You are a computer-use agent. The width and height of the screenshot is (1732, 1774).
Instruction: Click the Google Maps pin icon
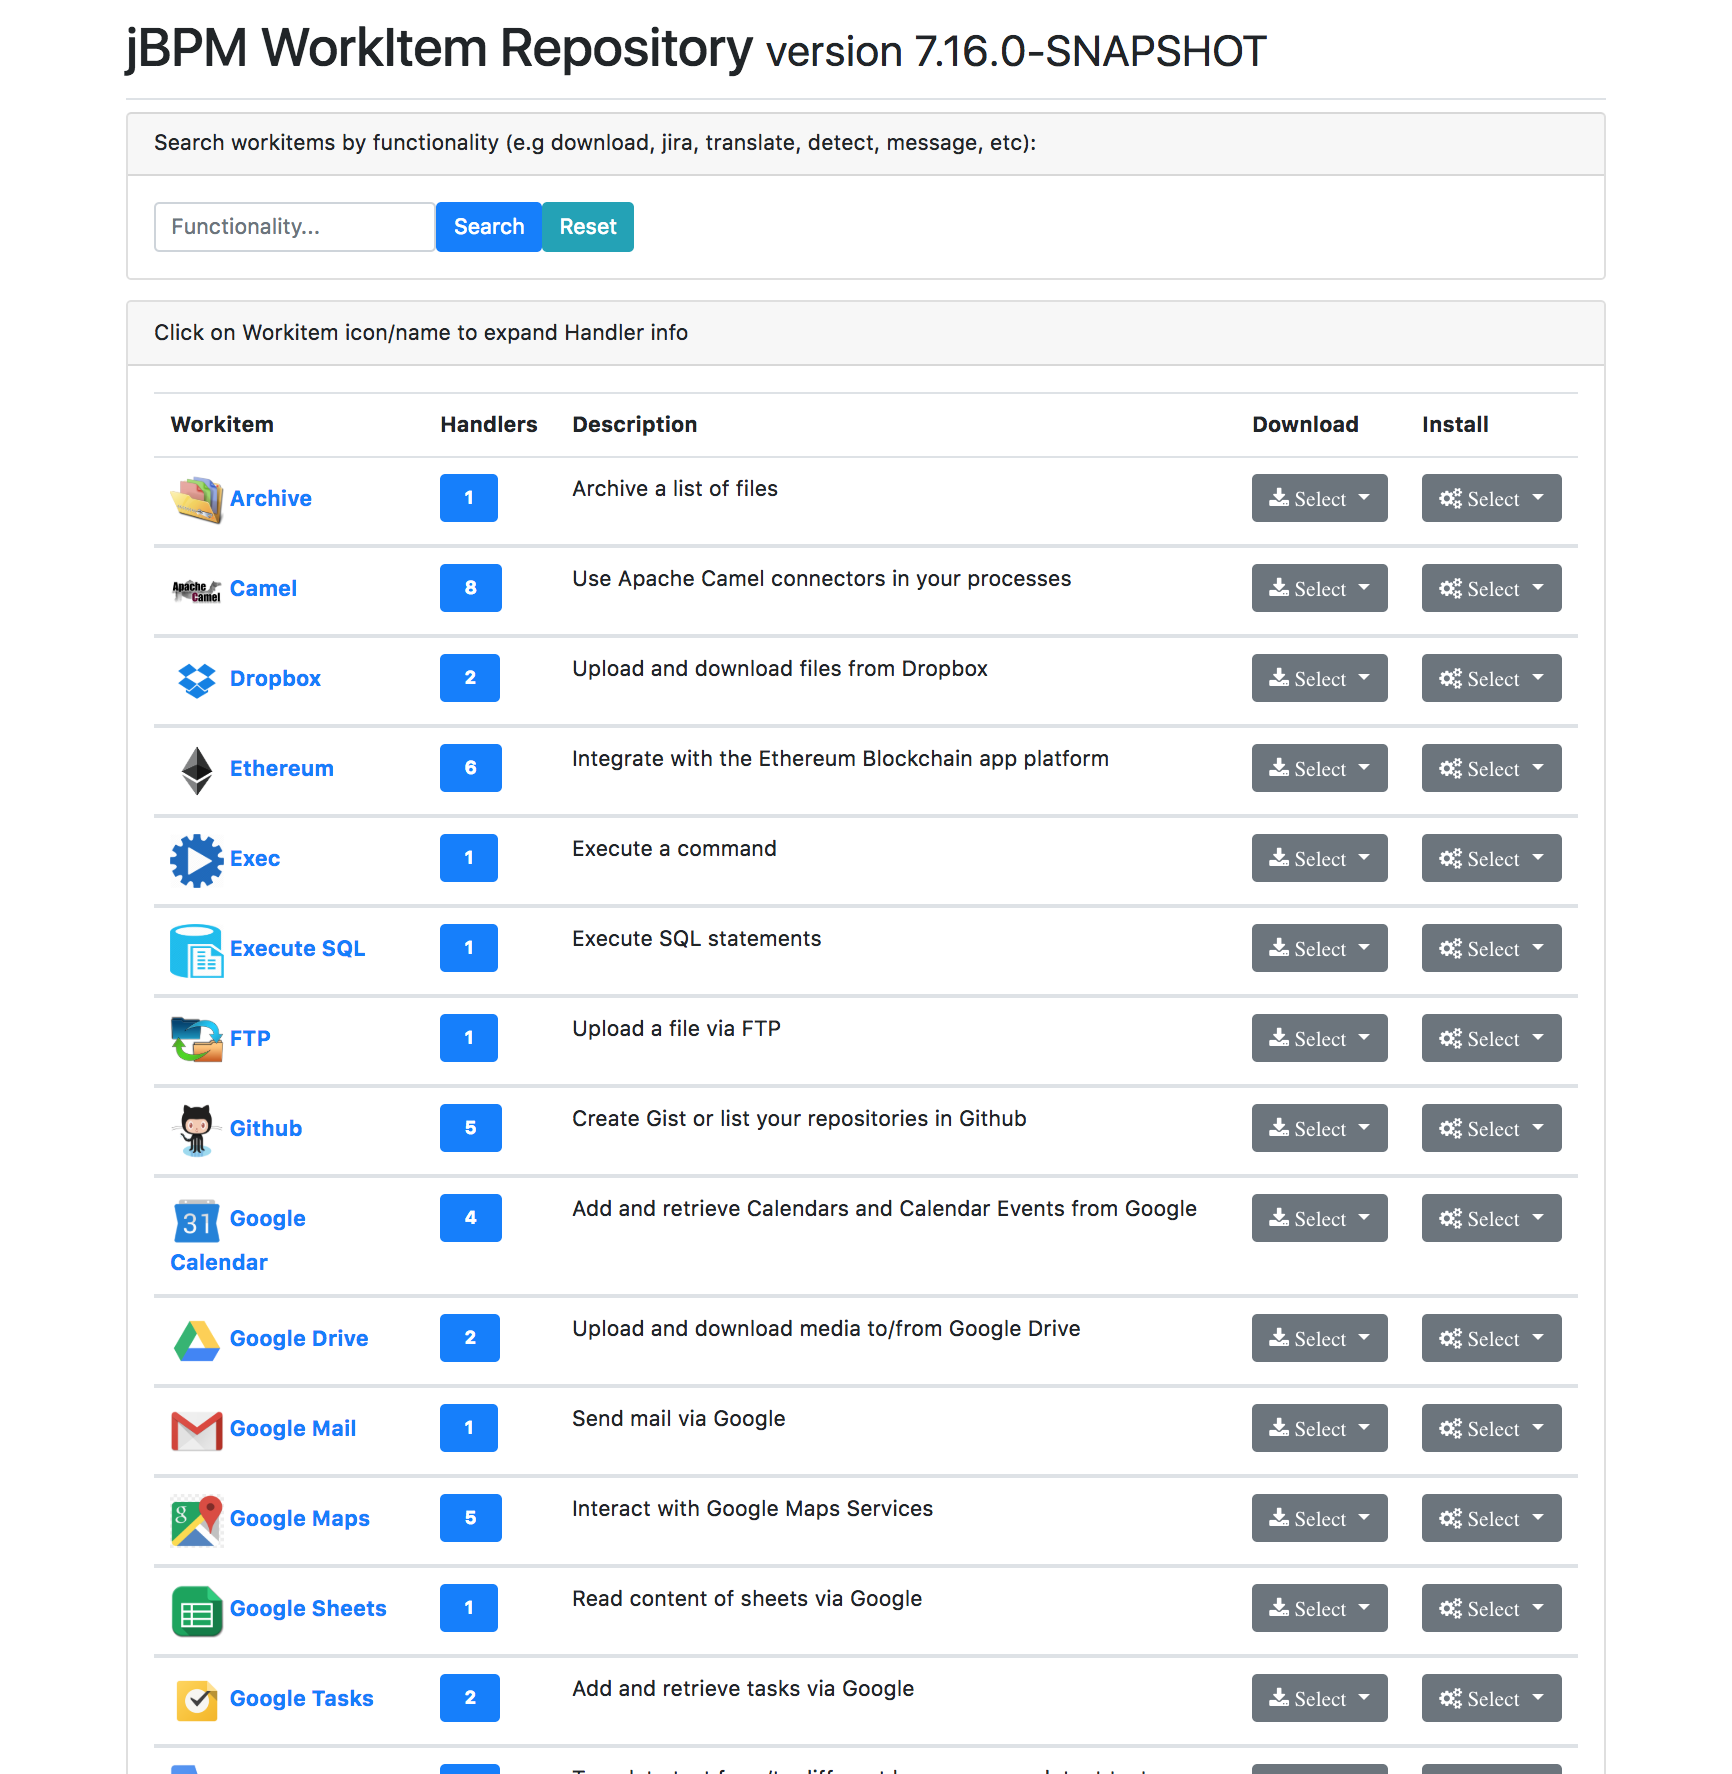point(197,1520)
